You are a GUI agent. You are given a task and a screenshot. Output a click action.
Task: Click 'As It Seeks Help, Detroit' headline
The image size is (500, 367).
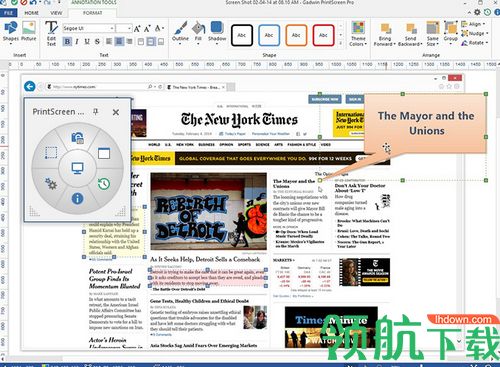pyautogui.click(x=205, y=259)
